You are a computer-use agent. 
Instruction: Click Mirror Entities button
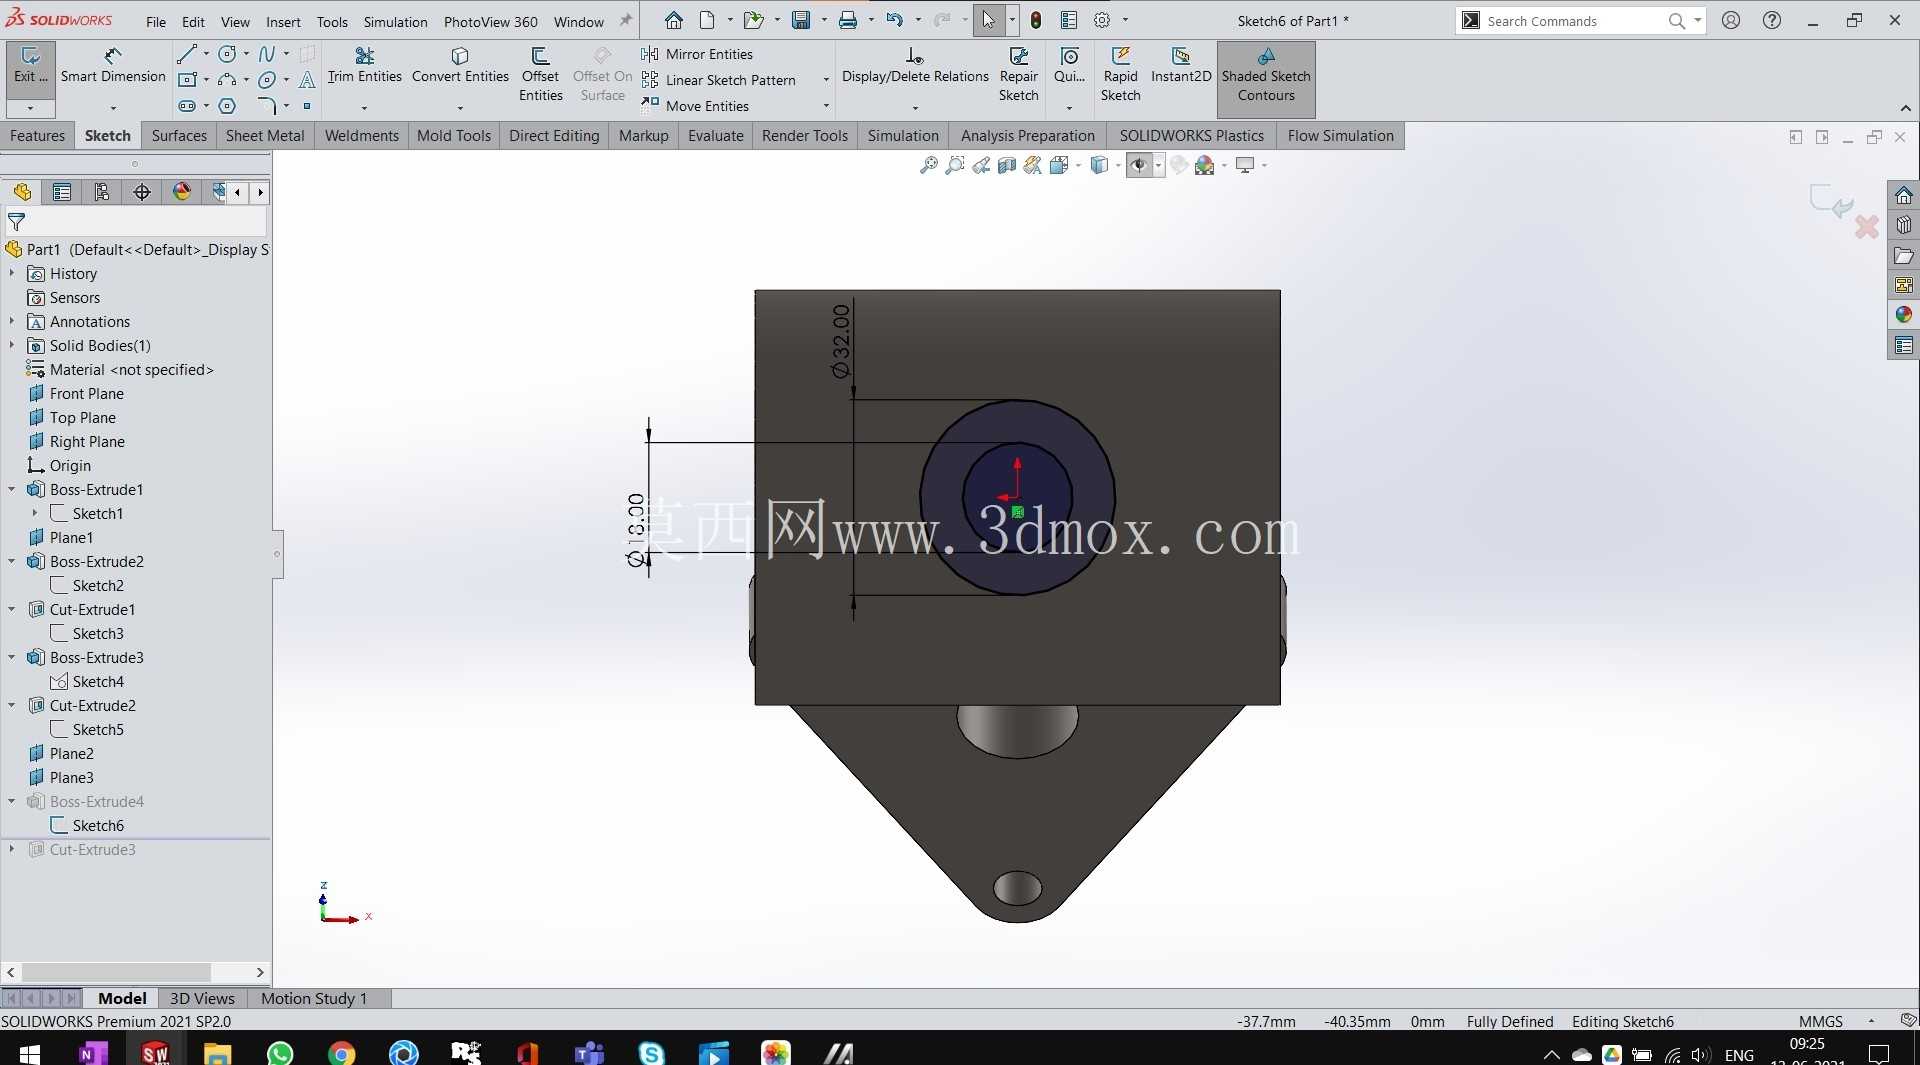click(x=698, y=54)
